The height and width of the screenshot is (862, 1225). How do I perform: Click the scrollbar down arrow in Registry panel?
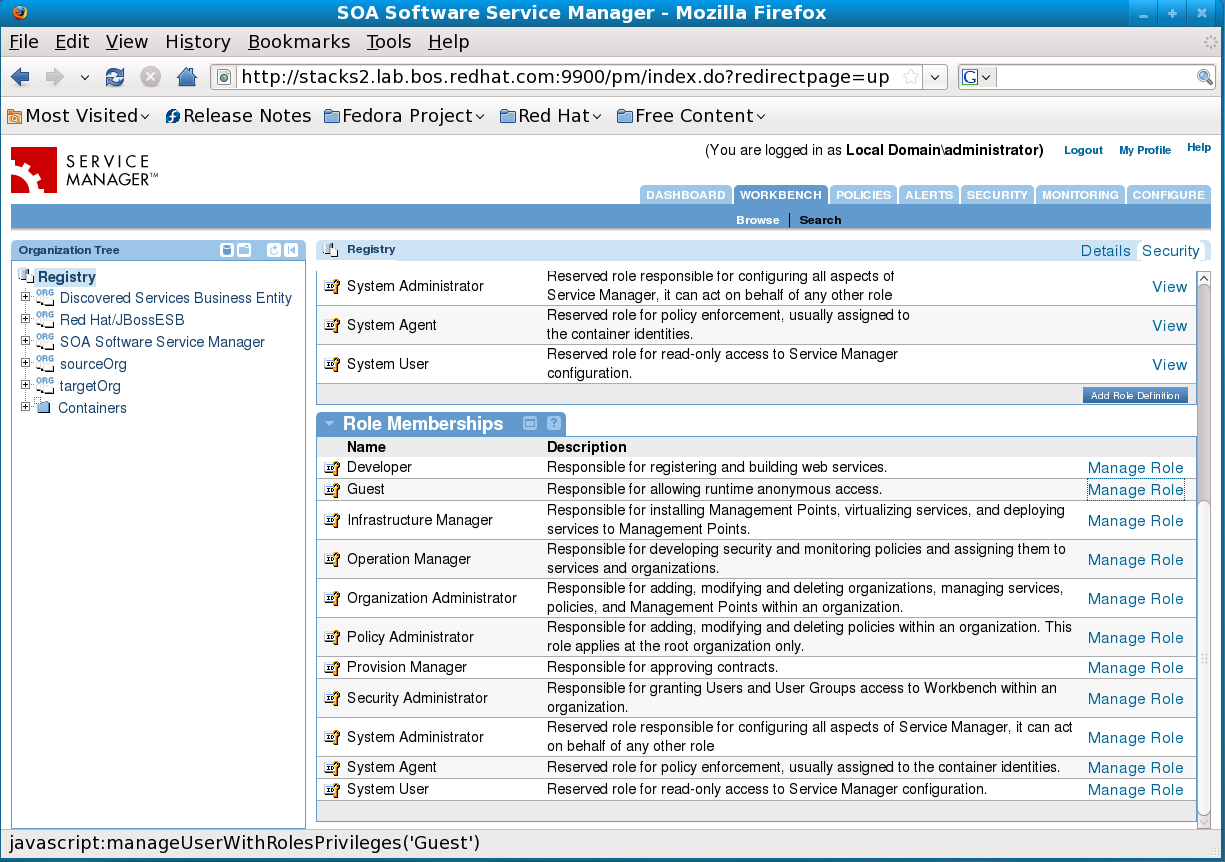pos(1204,820)
